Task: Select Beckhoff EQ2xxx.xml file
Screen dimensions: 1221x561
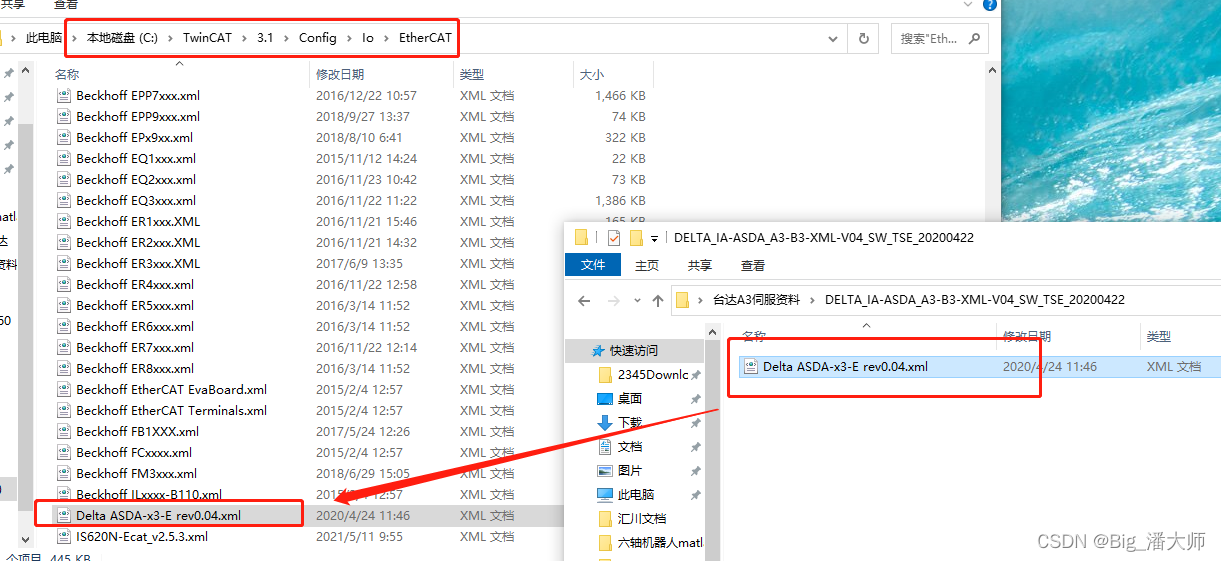Action: pyautogui.click(x=136, y=180)
